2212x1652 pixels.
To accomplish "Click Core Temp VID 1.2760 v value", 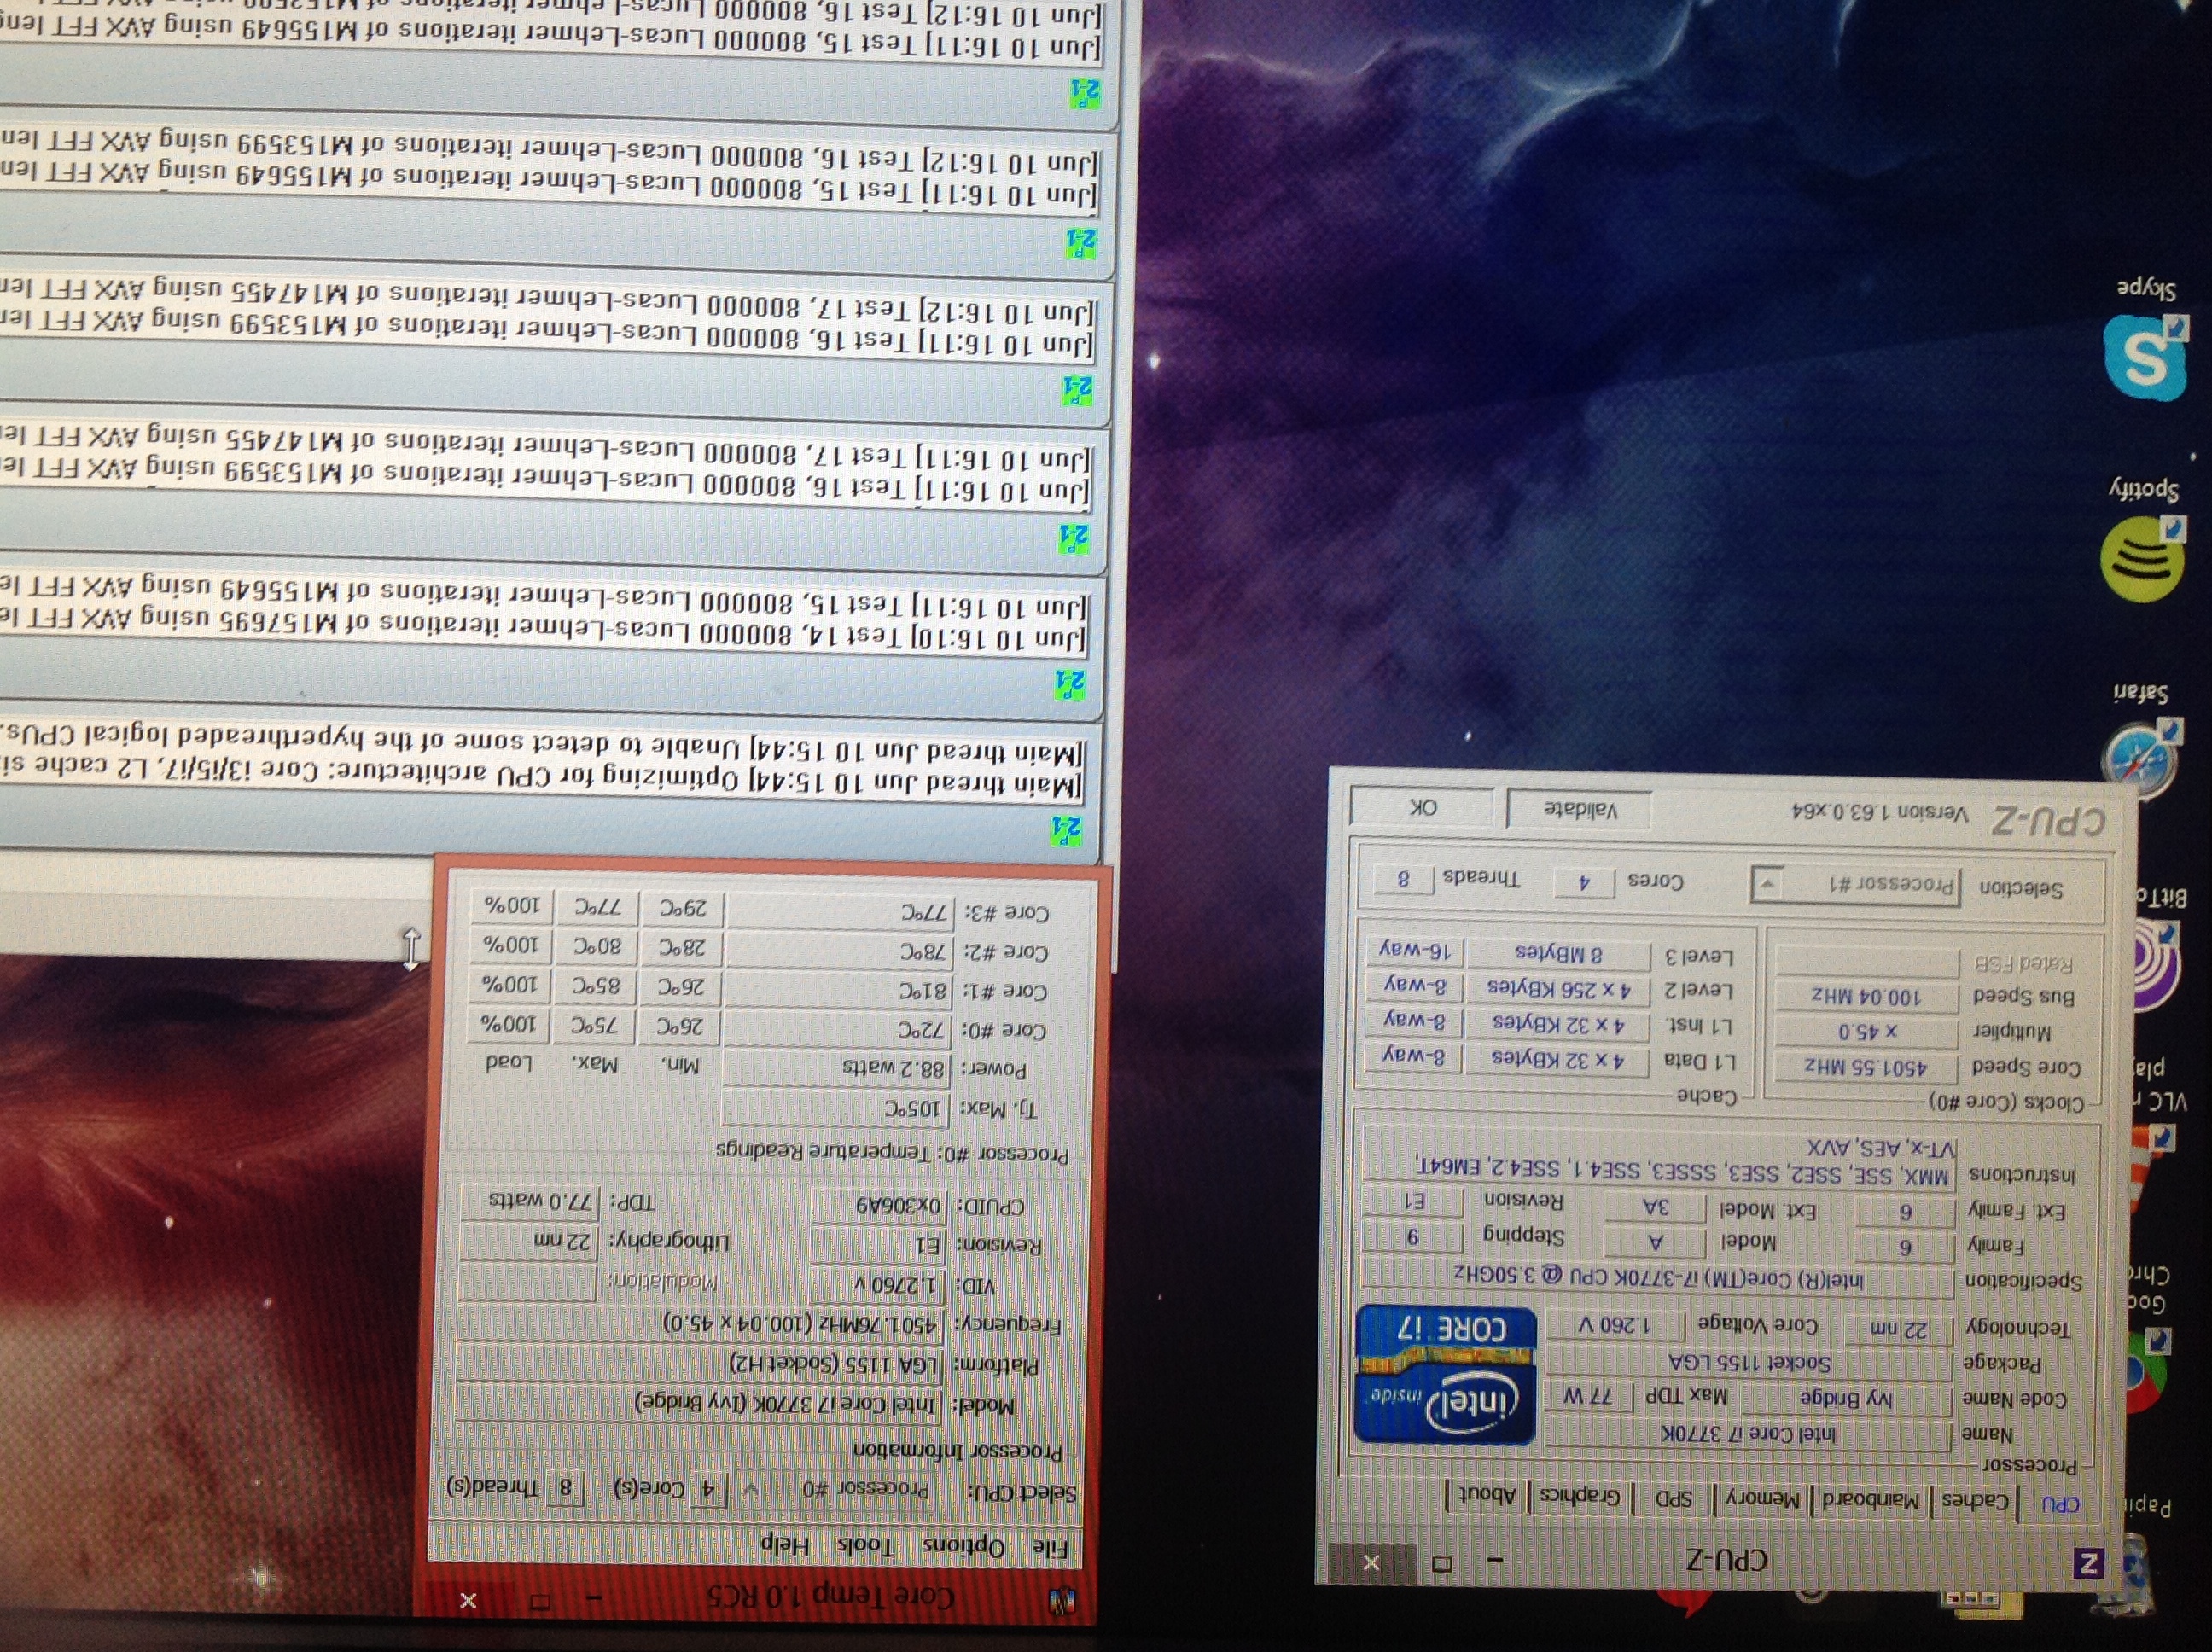I will (x=876, y=1283).
